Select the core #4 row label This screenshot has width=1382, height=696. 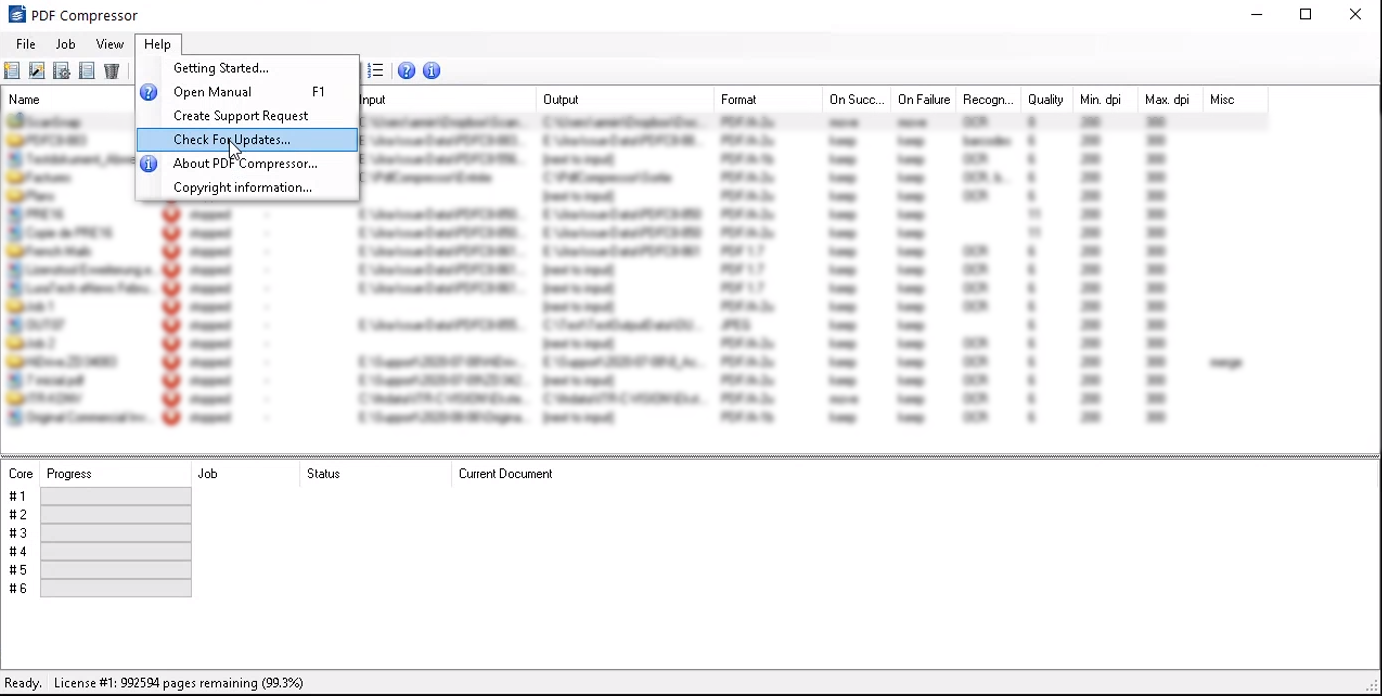[x=18, y=552]
